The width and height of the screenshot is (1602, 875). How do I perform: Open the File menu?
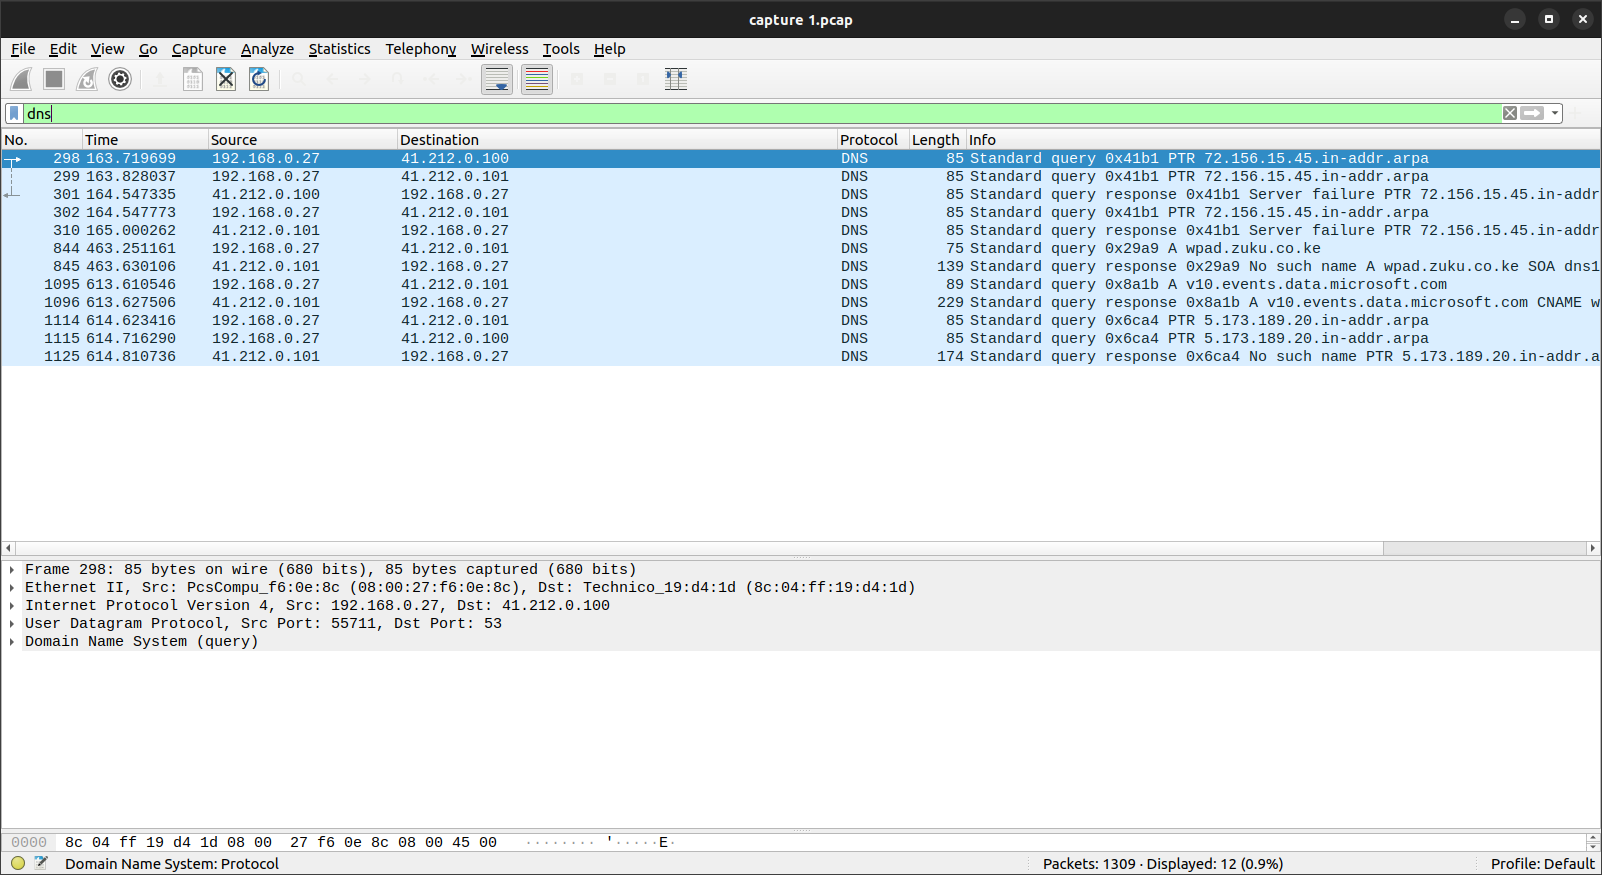tap(23, 49)
